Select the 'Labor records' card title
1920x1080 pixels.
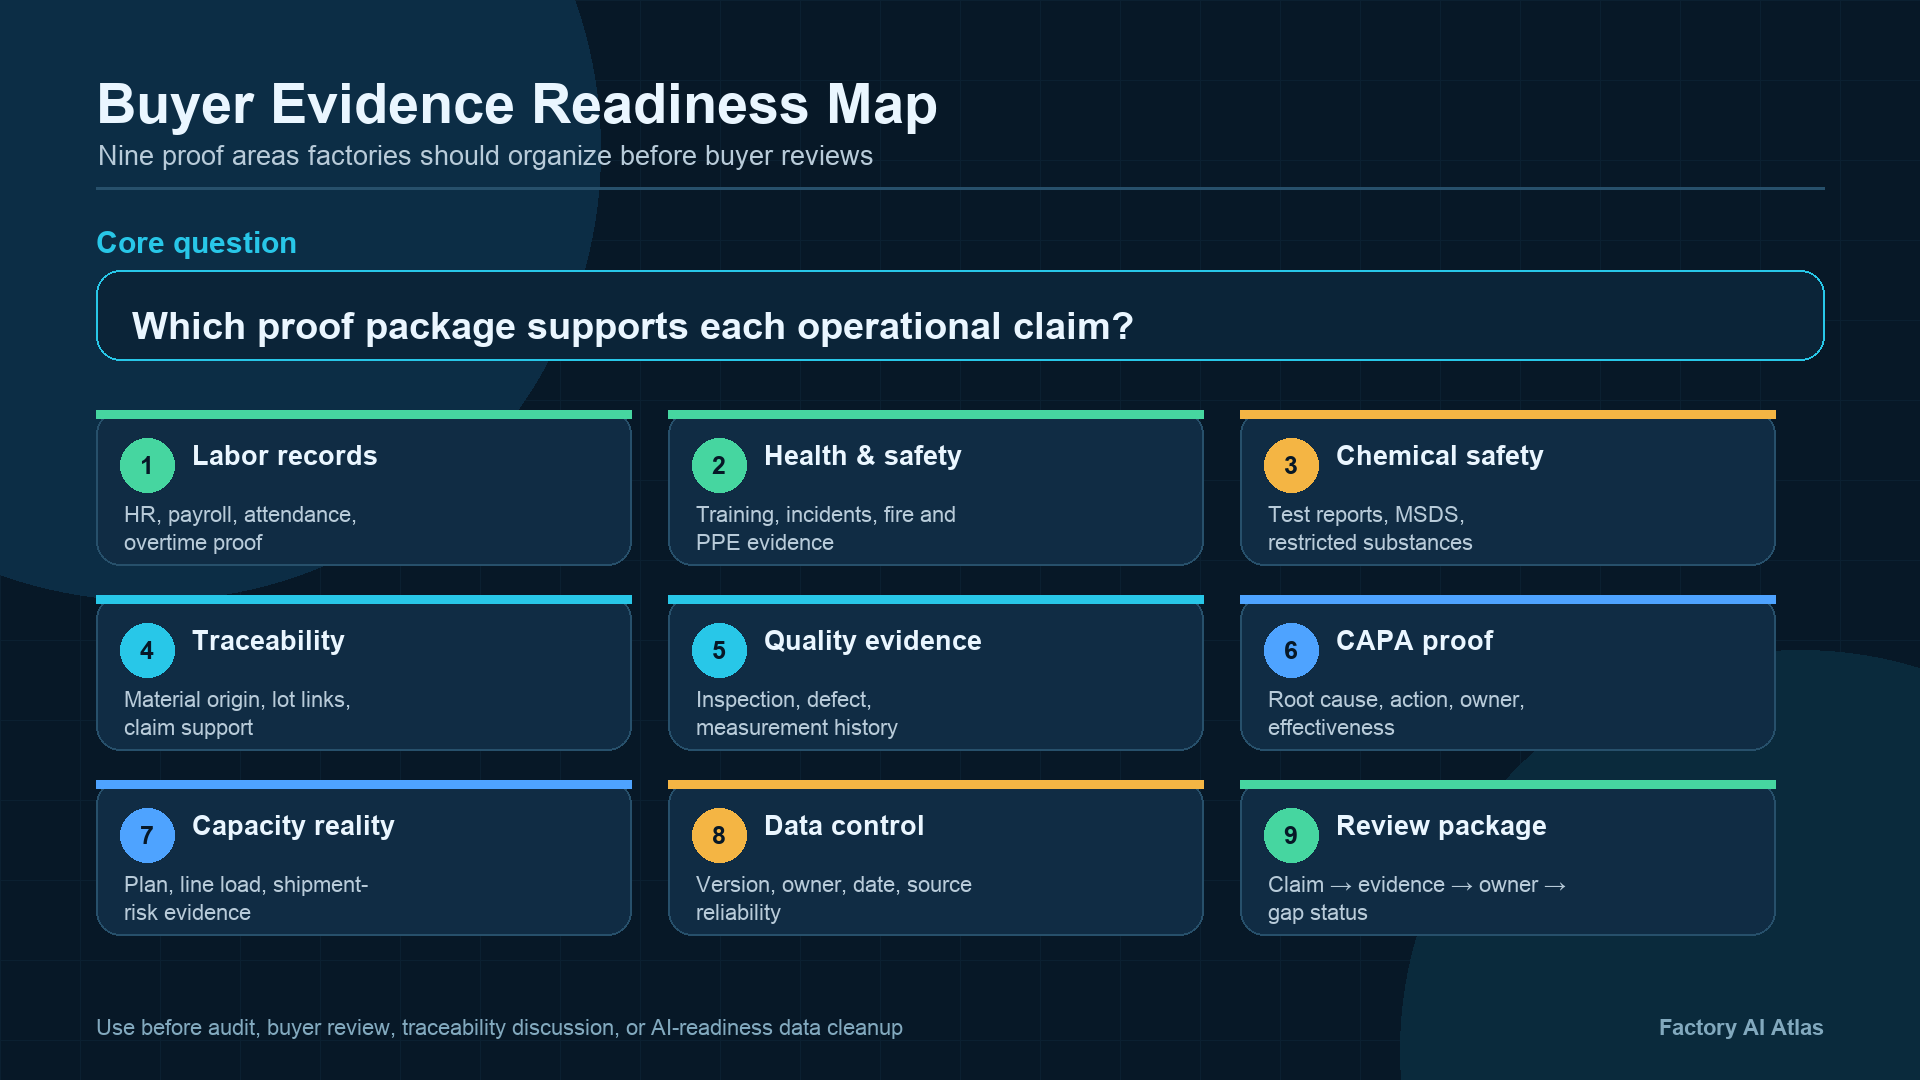[284, 456]
